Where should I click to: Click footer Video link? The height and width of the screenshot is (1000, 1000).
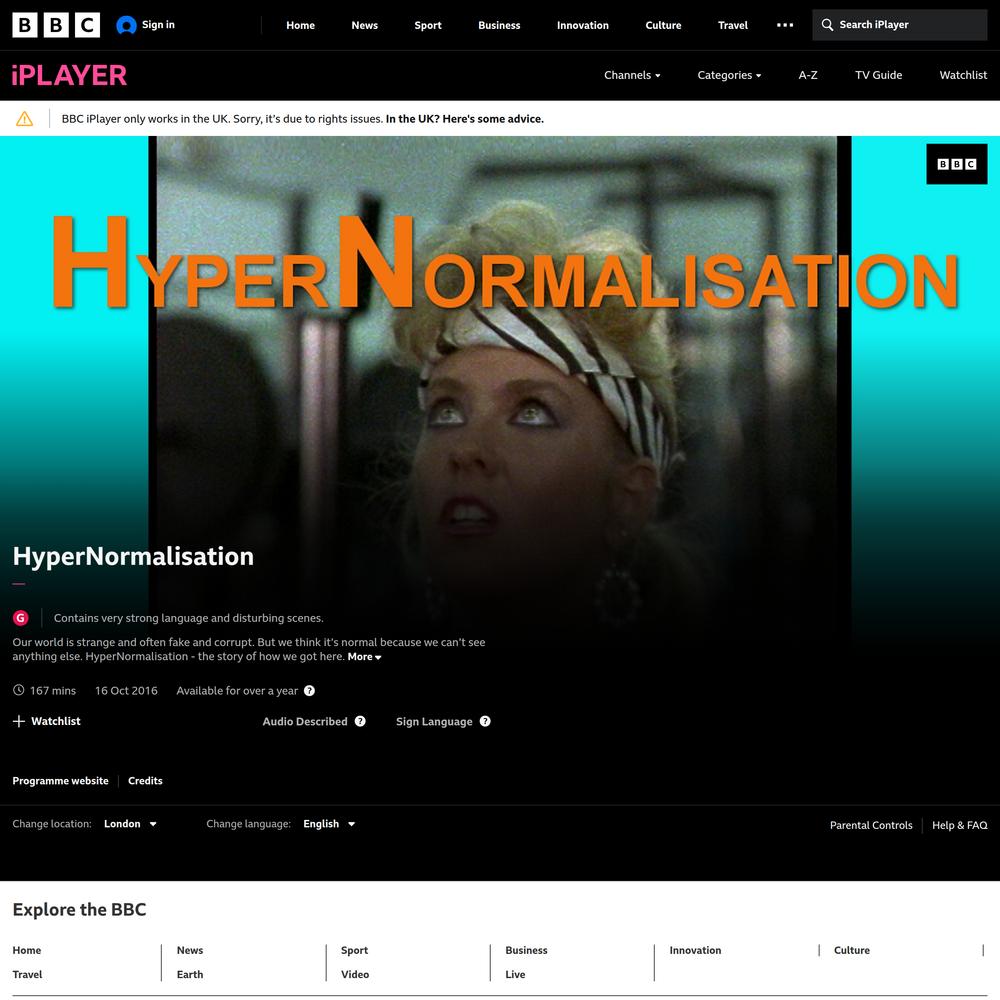click(x=355, y=974)
